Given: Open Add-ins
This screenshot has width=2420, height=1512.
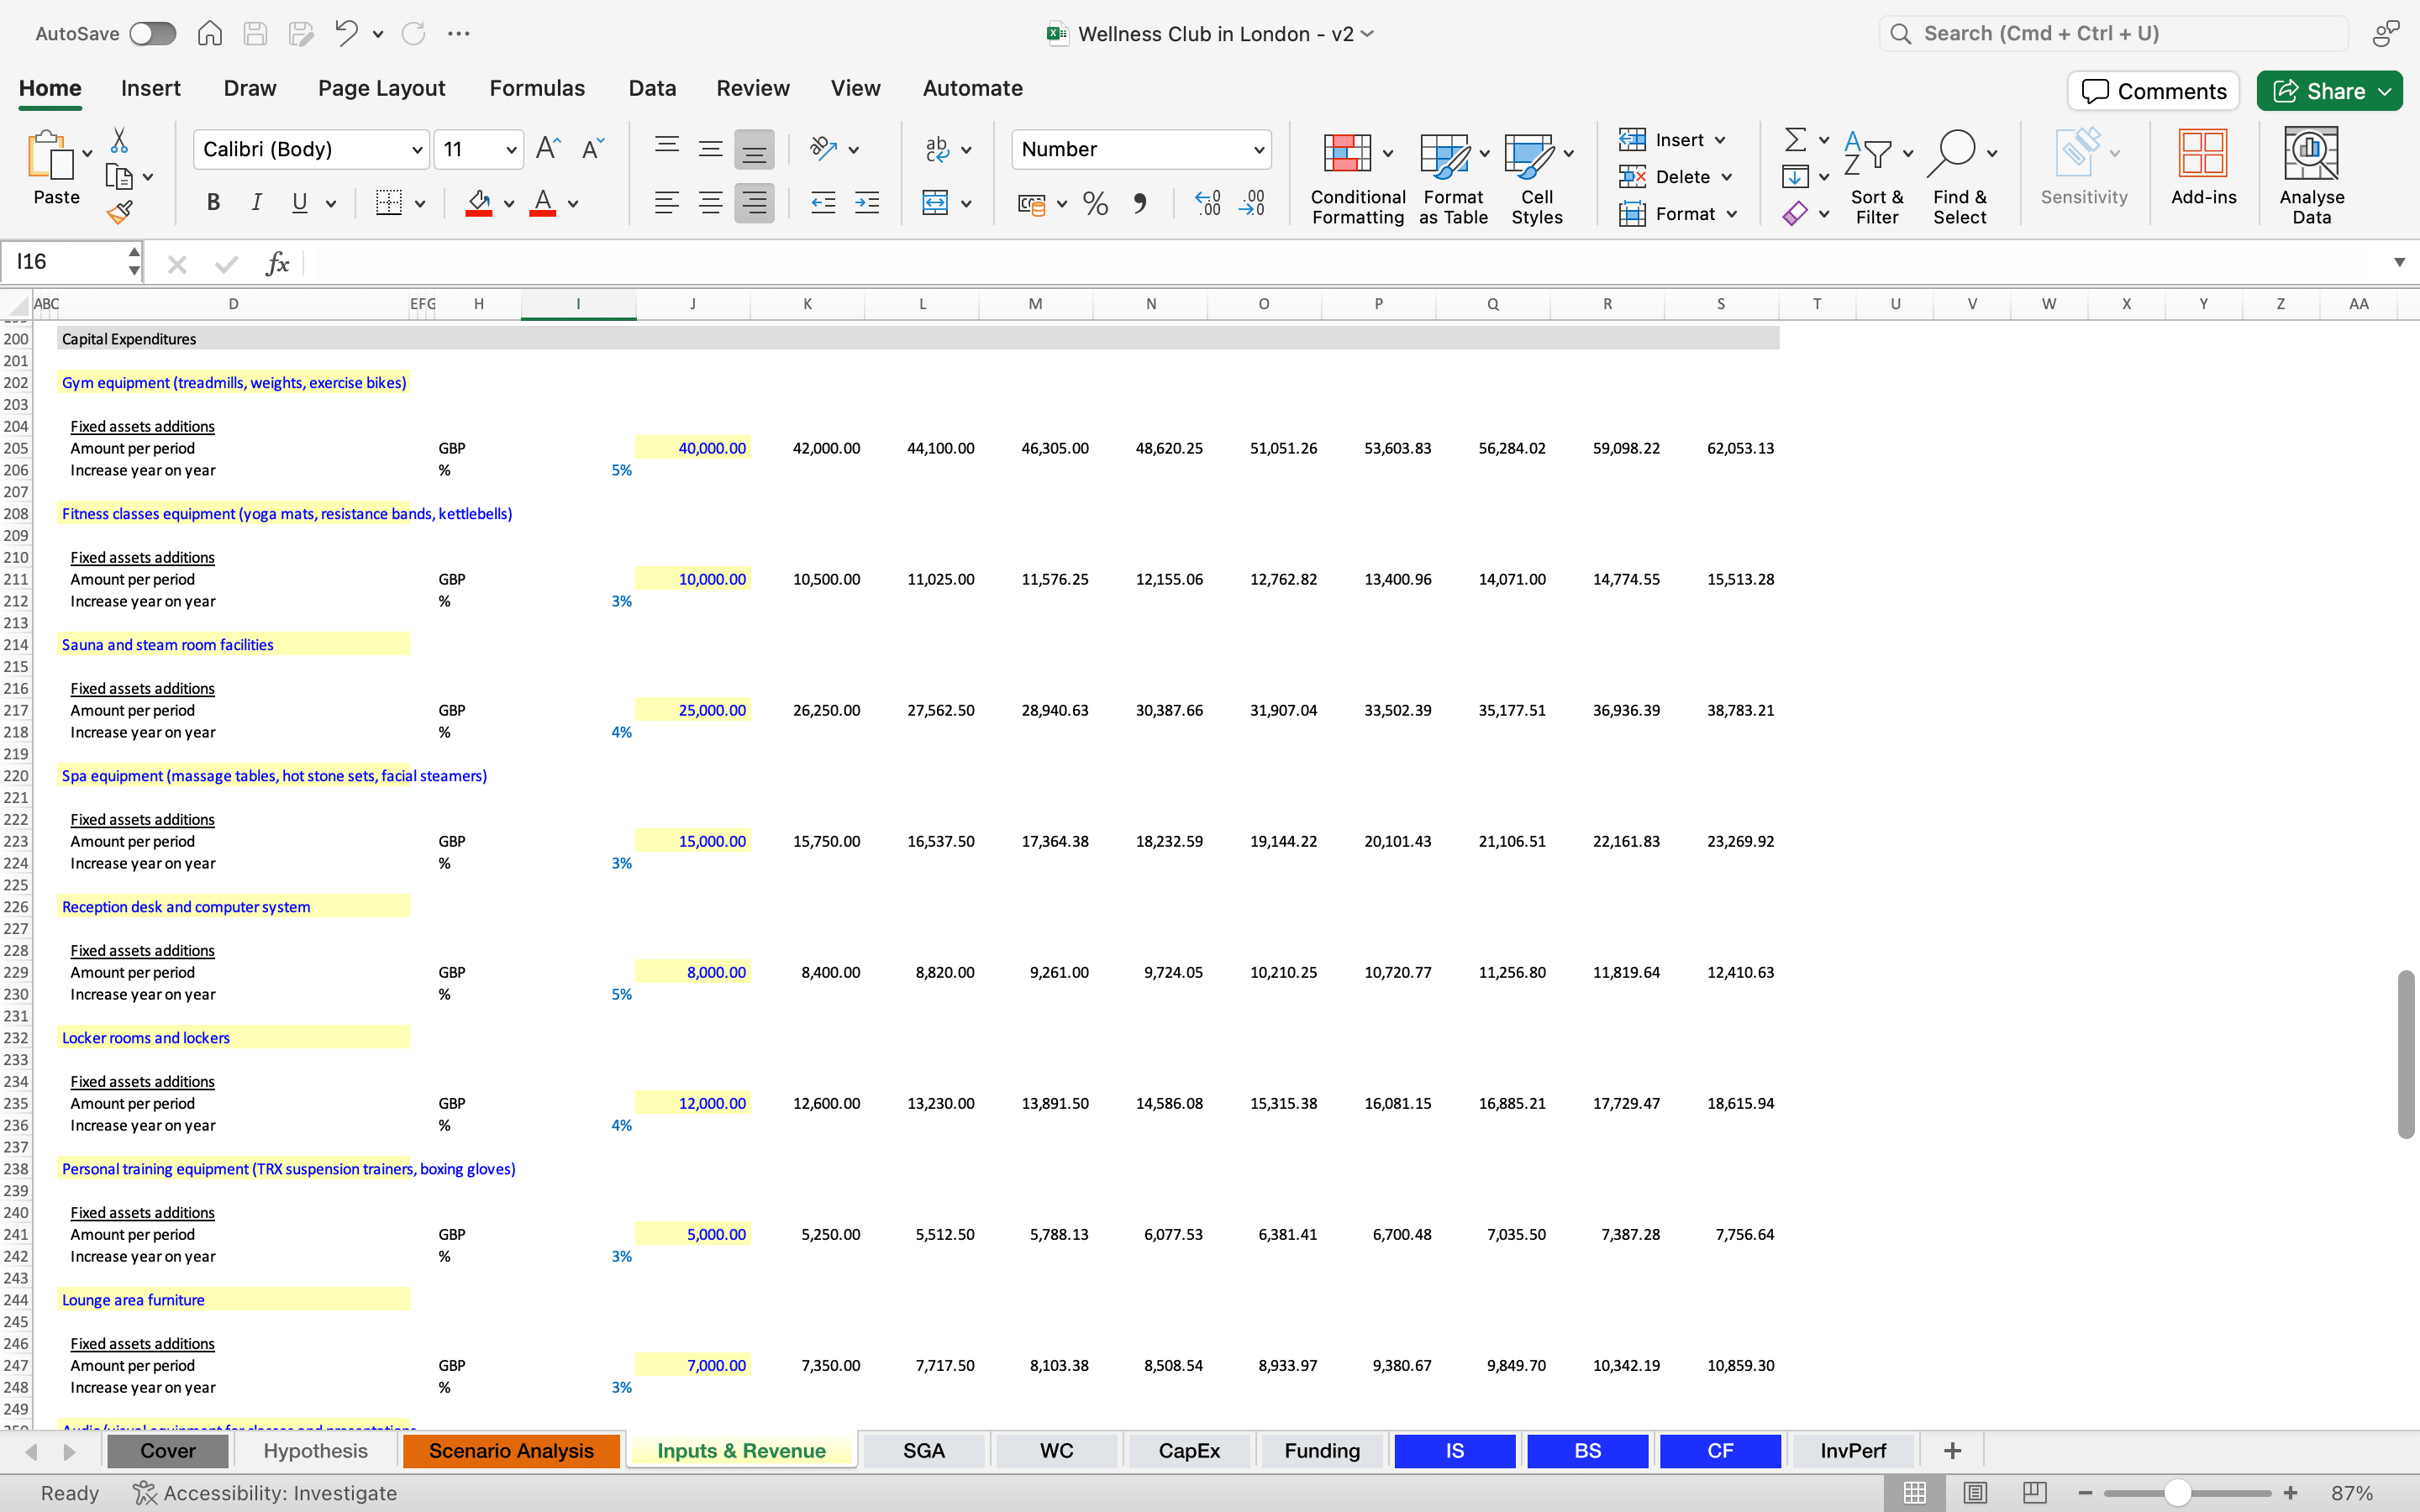Looking at the screenshot, I should [x=2203, y=168].
